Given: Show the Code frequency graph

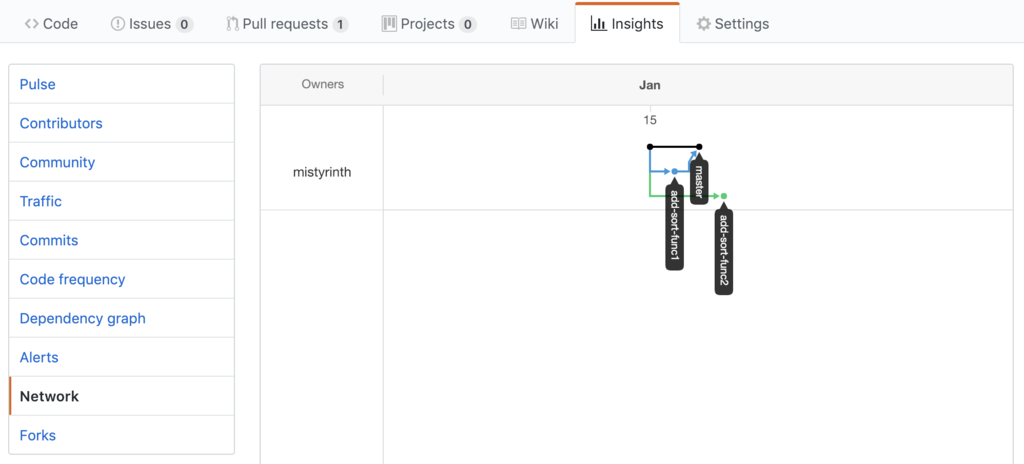Looking at the screenshot, I should [x=72, y=280].
